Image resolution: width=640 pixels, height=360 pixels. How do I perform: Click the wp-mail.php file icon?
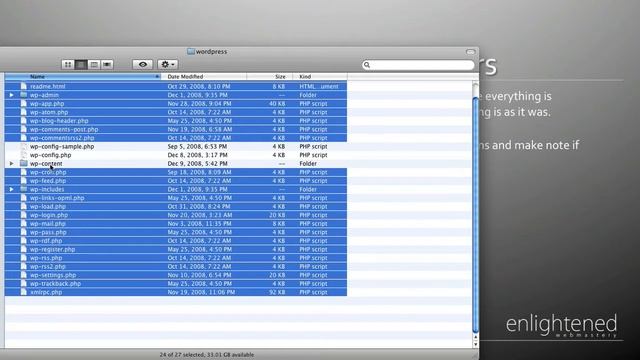click(24, 224)
